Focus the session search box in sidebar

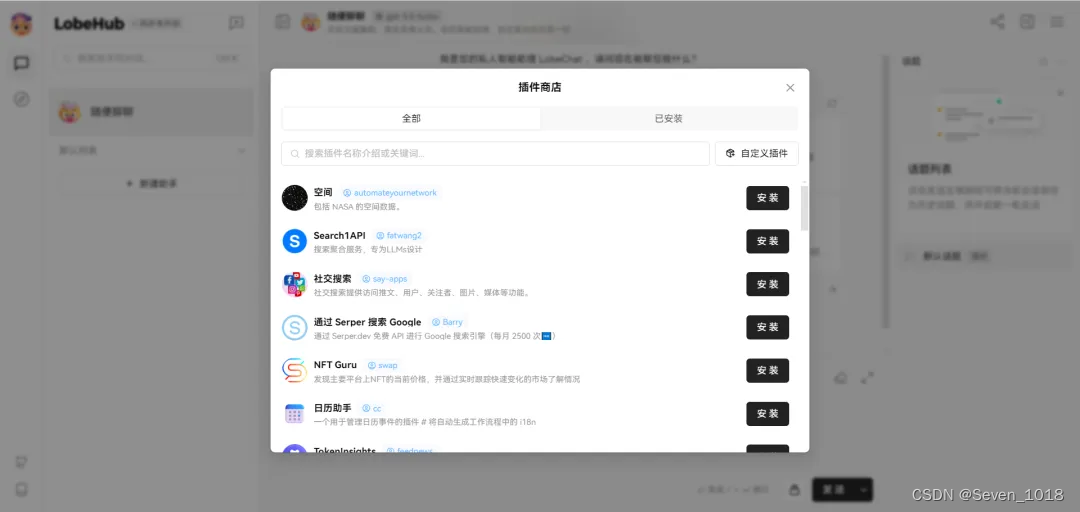151,59
